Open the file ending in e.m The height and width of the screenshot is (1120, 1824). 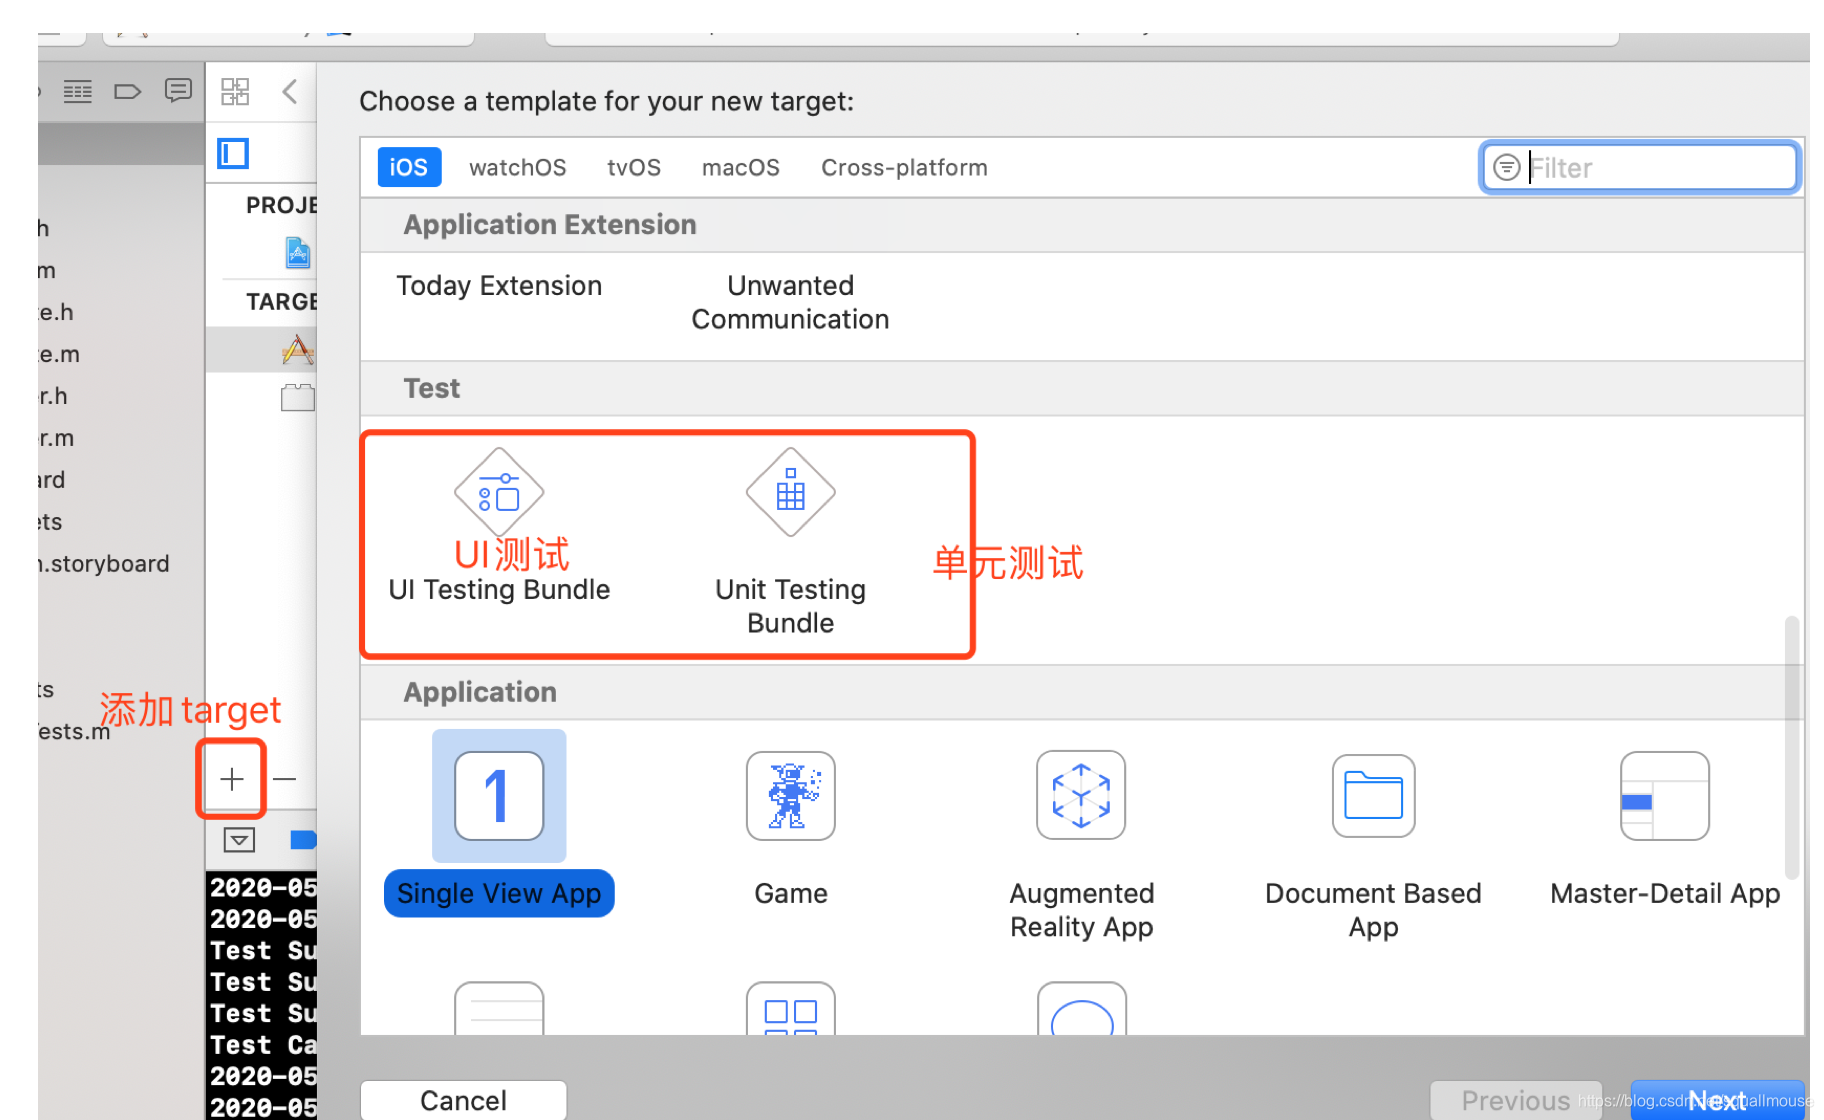click(x=59, y=354)
